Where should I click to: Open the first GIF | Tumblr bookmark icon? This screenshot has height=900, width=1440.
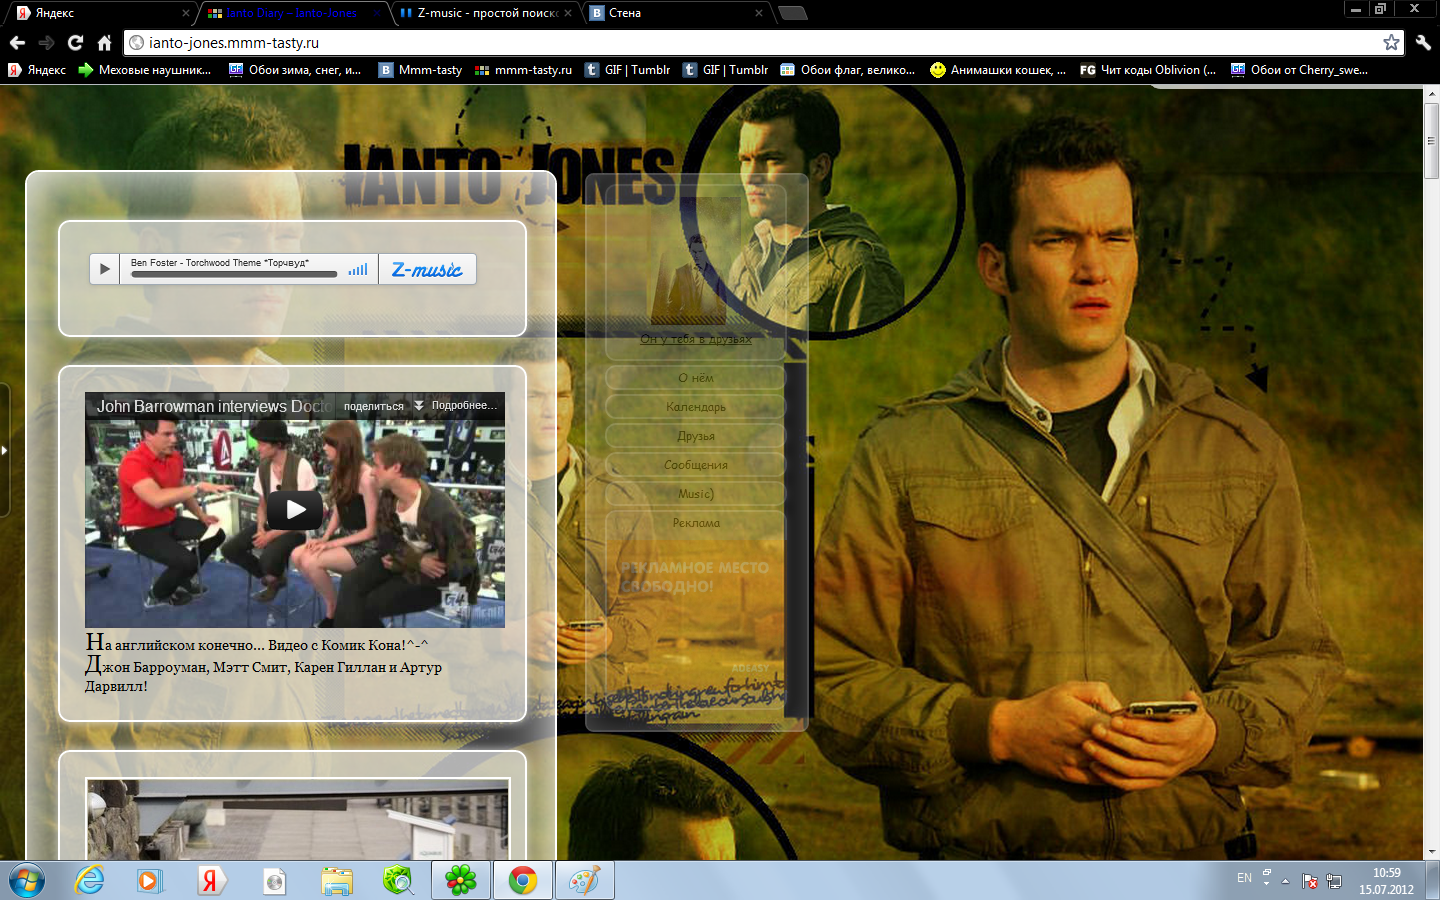click(x=592, y=70)
